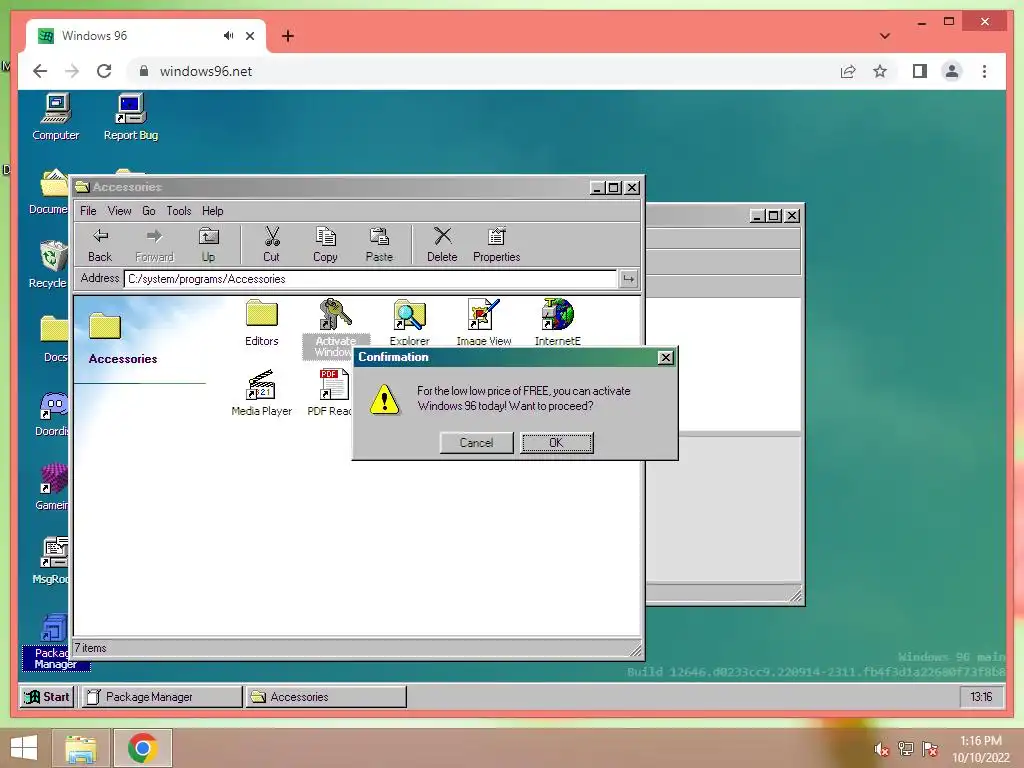
Task: Click the Forward arrow in Accessories toolbar
Action: coord(154,245)
